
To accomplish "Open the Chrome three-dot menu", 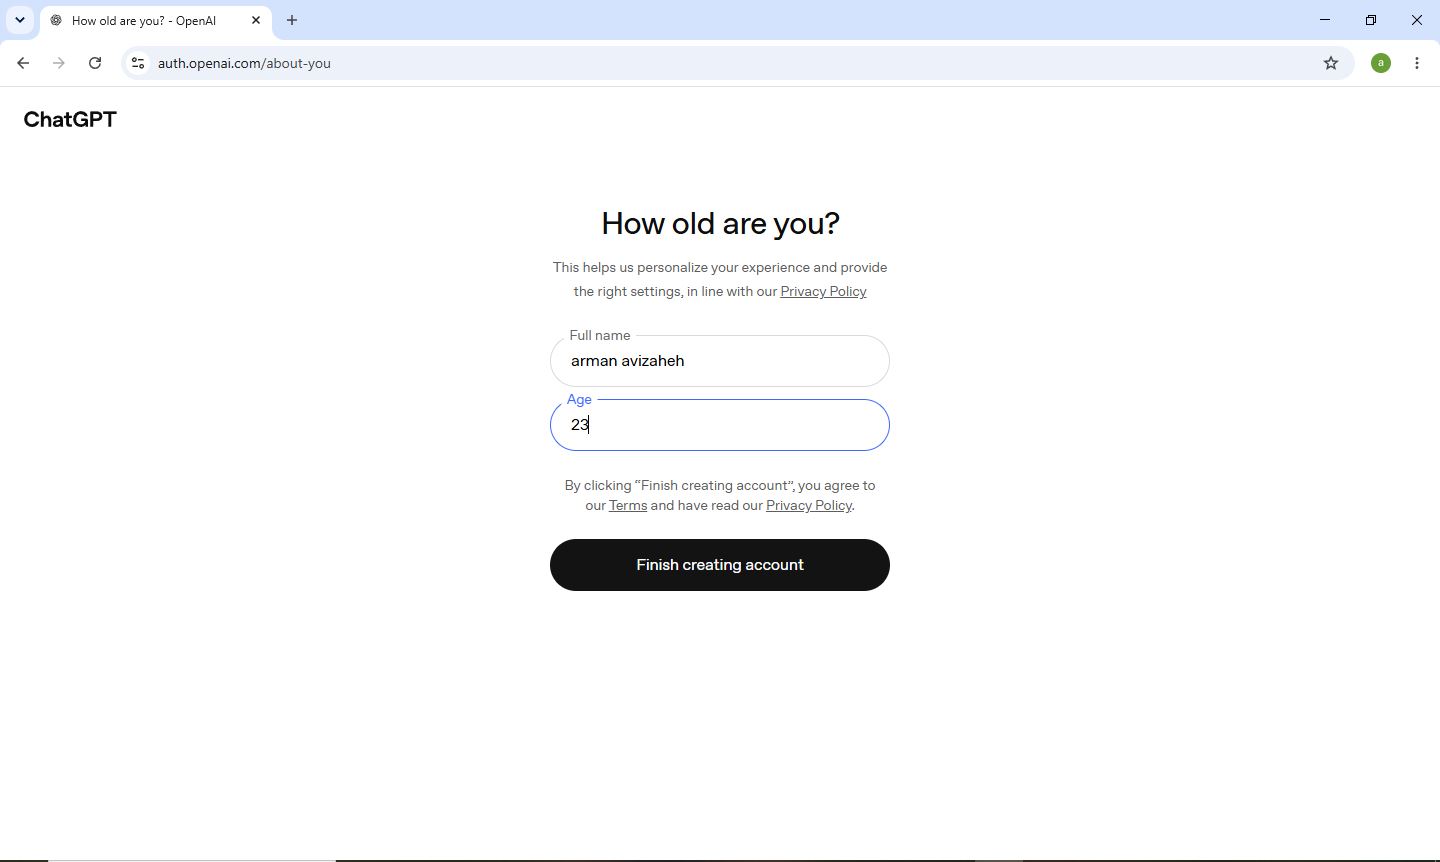I will coord(1417,63).
